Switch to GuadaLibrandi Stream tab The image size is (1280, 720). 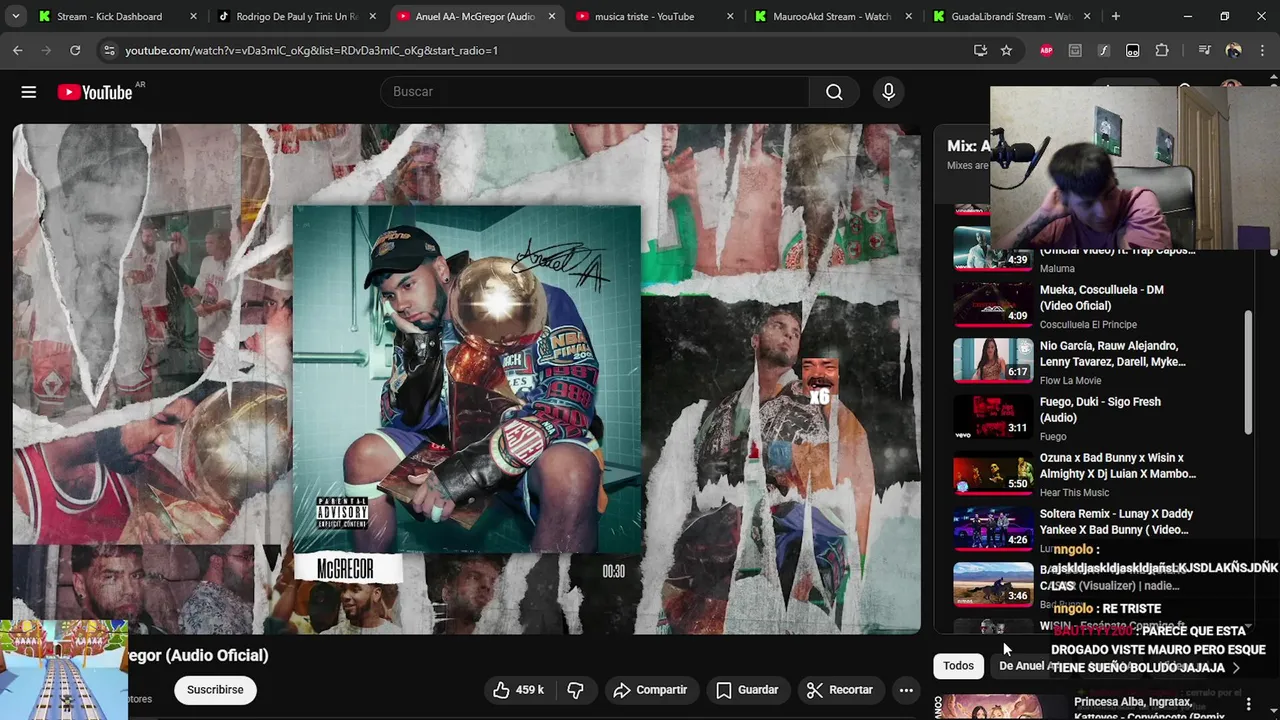click(1010, 16)
